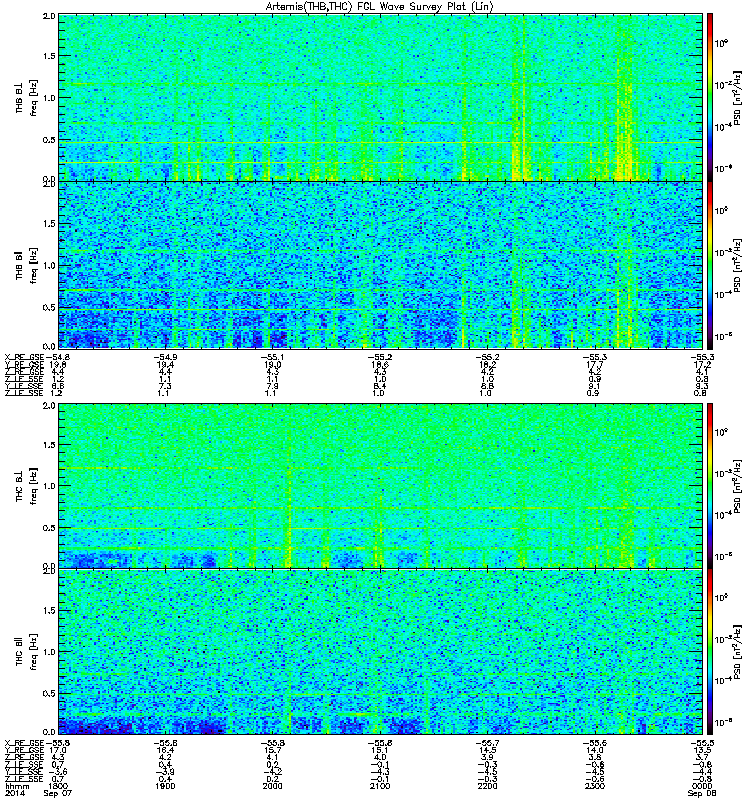Click the THB Y_RE_GSE value '19.4'

[165, 364]
